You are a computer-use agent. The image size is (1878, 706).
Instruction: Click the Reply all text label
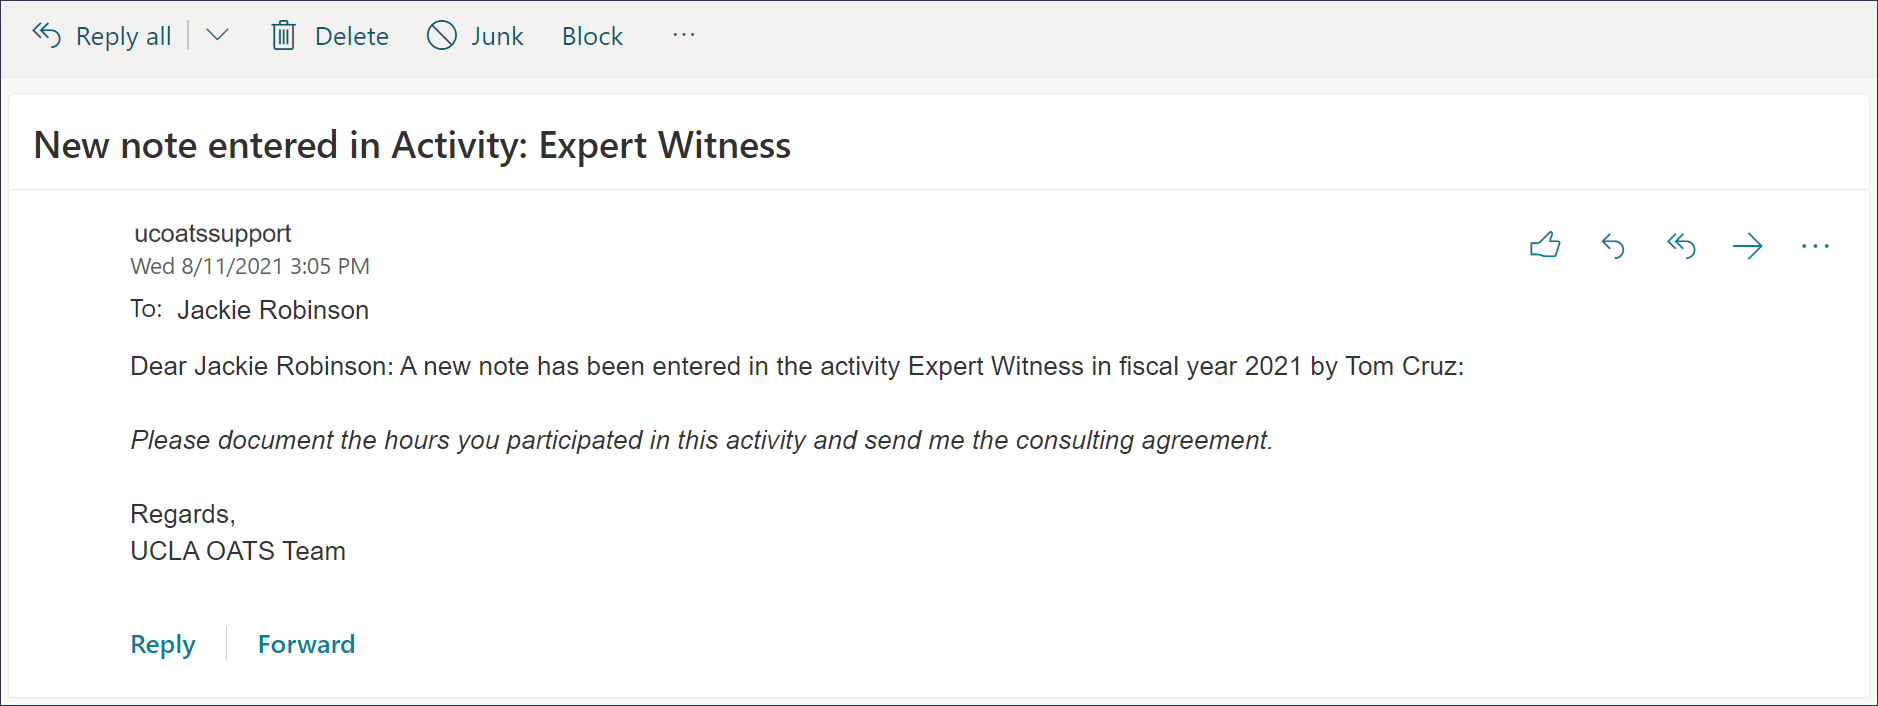coord(123,36)
